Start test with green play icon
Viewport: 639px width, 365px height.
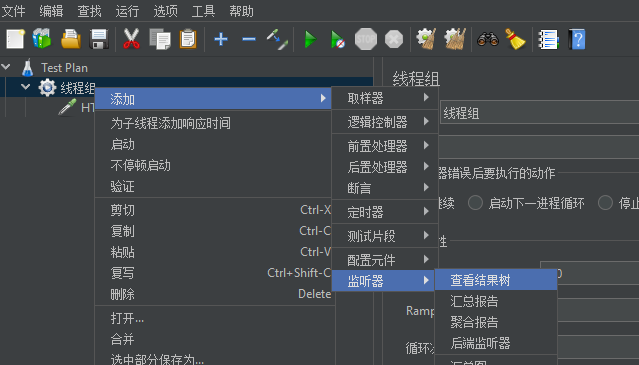click(x=311, y=40)
